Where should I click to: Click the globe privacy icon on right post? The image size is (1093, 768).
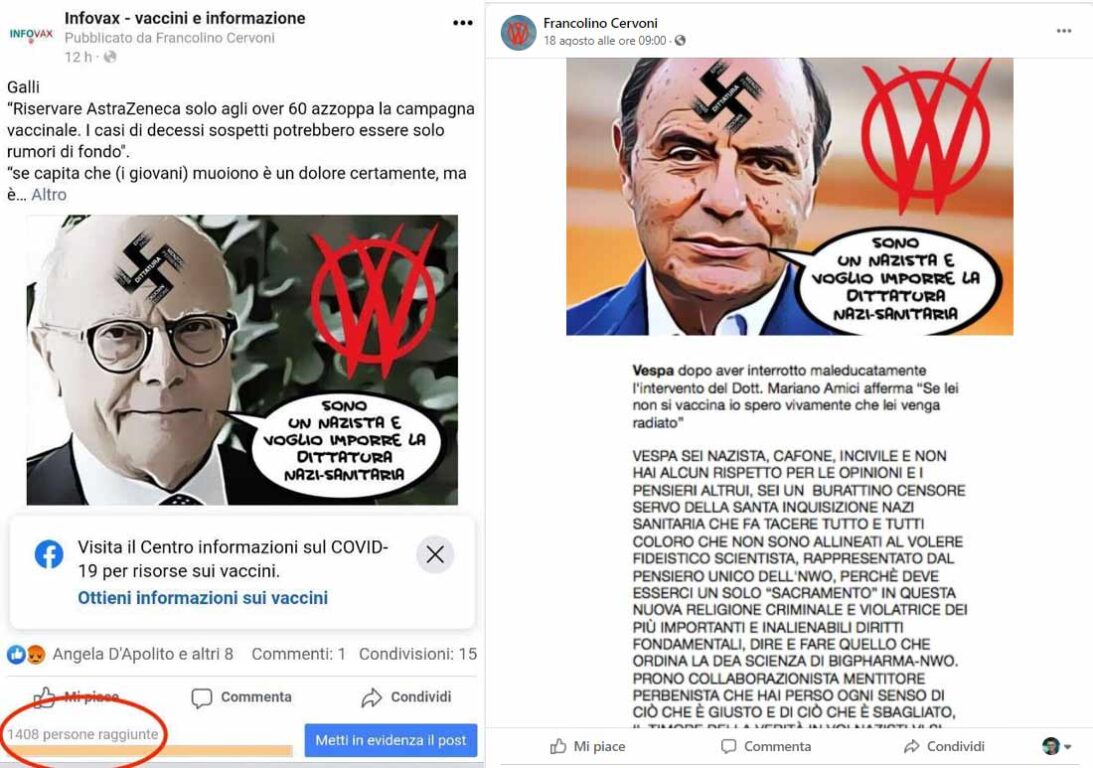coord(680,41)
